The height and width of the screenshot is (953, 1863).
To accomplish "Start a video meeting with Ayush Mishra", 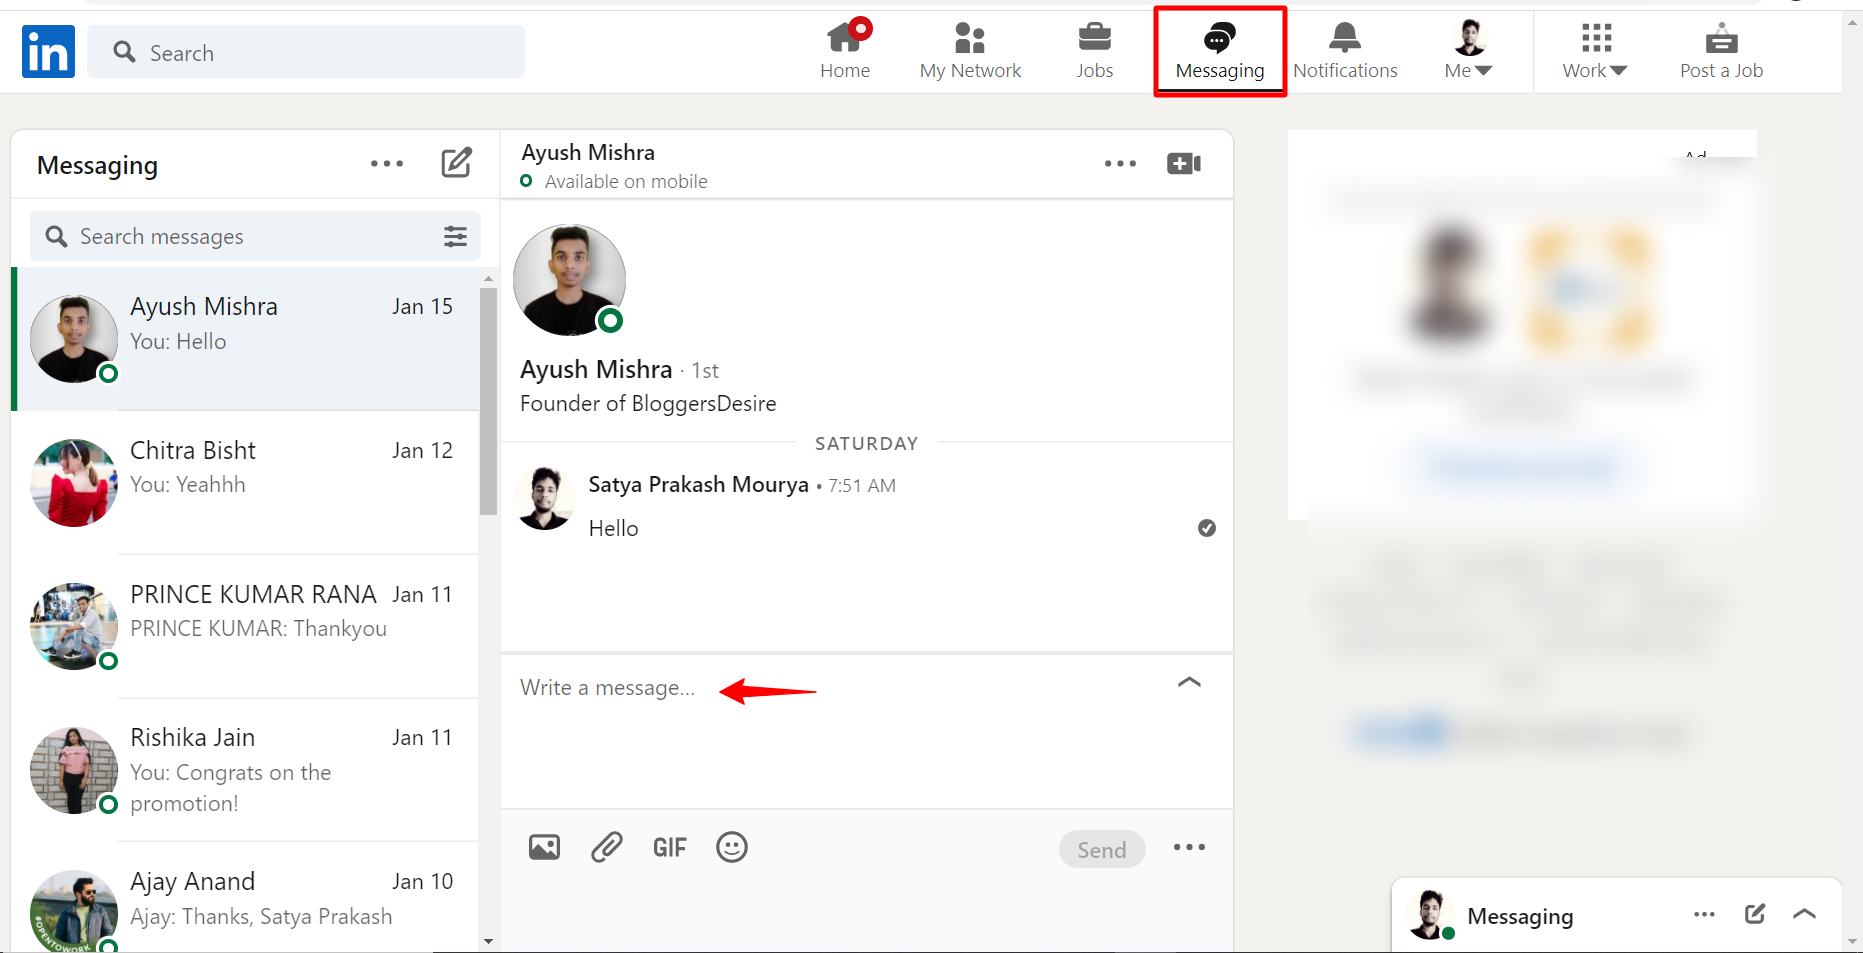I will [x=1184, y=164].
